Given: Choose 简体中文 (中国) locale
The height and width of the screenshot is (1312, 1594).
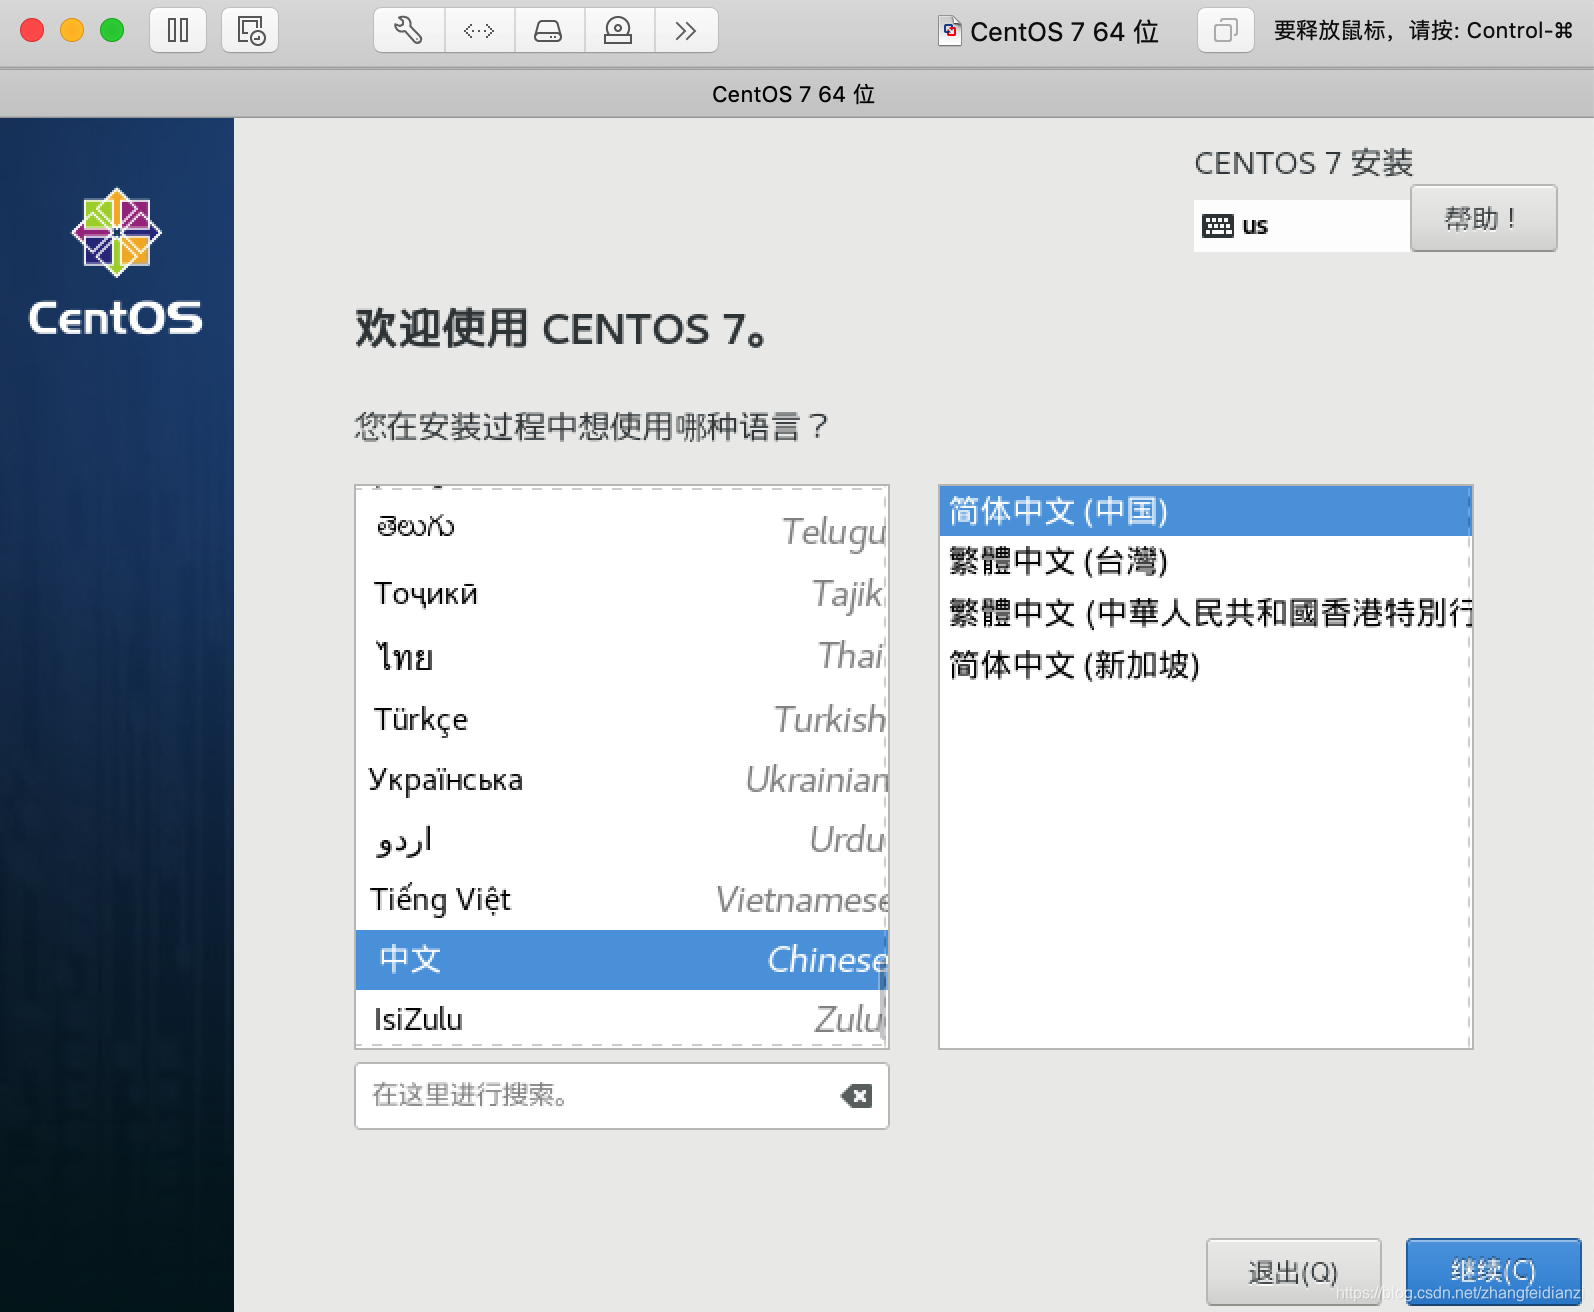Looking at the screenshot, I should (x=1205, y=511).
